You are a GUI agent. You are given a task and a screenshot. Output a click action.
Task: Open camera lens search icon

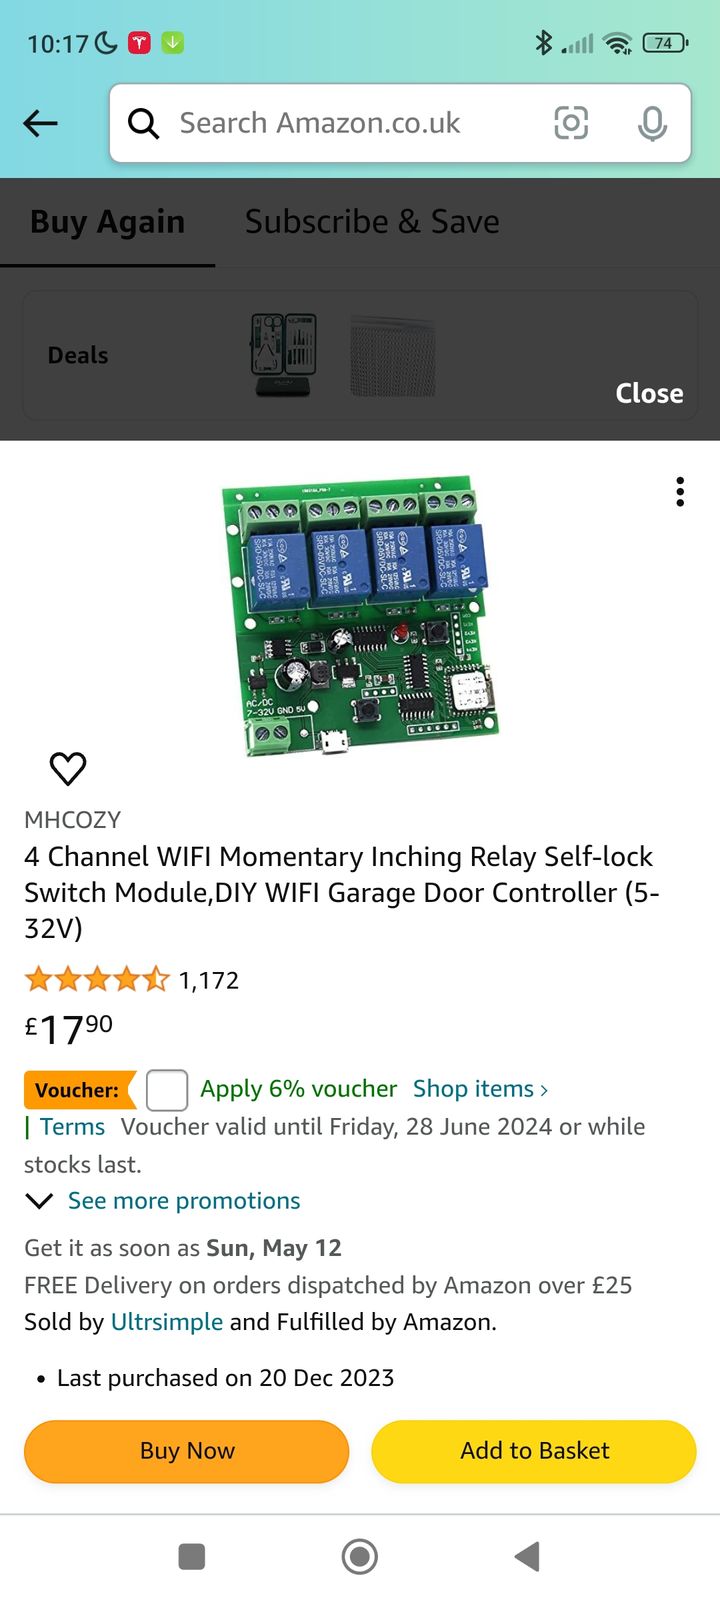[x=571, y=123]
